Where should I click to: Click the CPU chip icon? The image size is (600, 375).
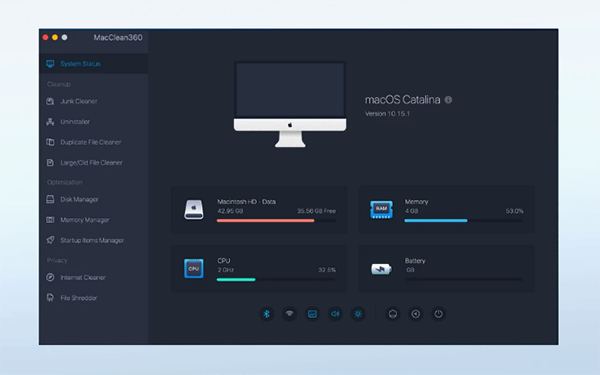pyautogui.click(x=194, y=269)
